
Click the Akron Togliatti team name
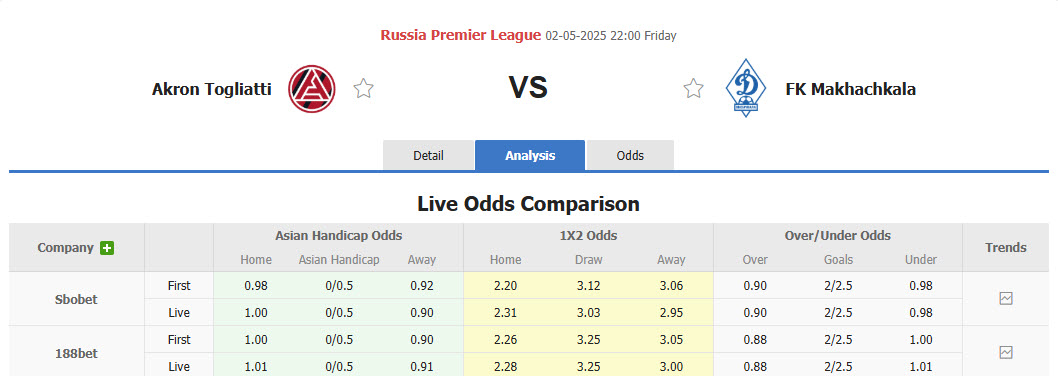point(212,88)
